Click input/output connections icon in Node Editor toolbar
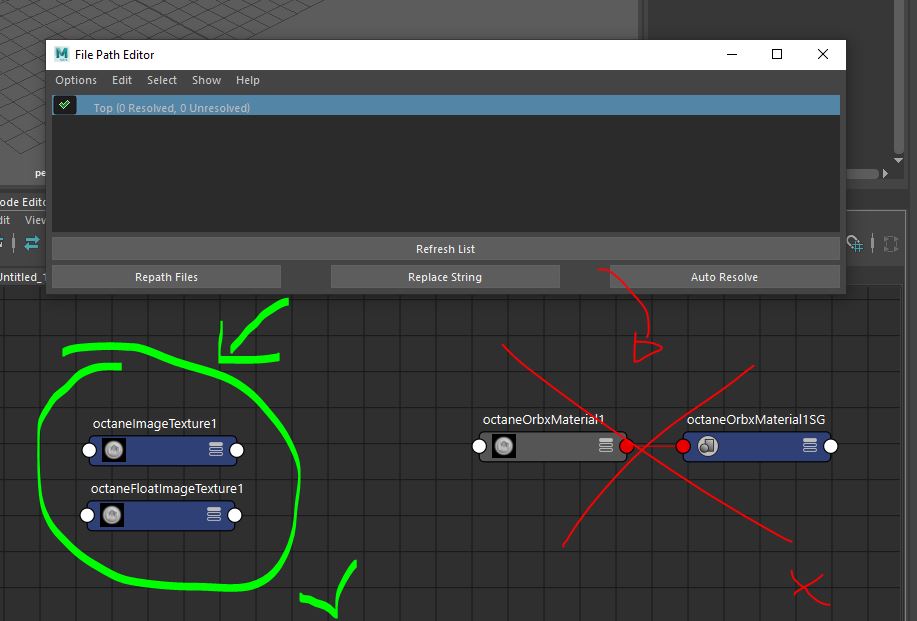This screenshot has height=621, width=917. tap(32, 243)
